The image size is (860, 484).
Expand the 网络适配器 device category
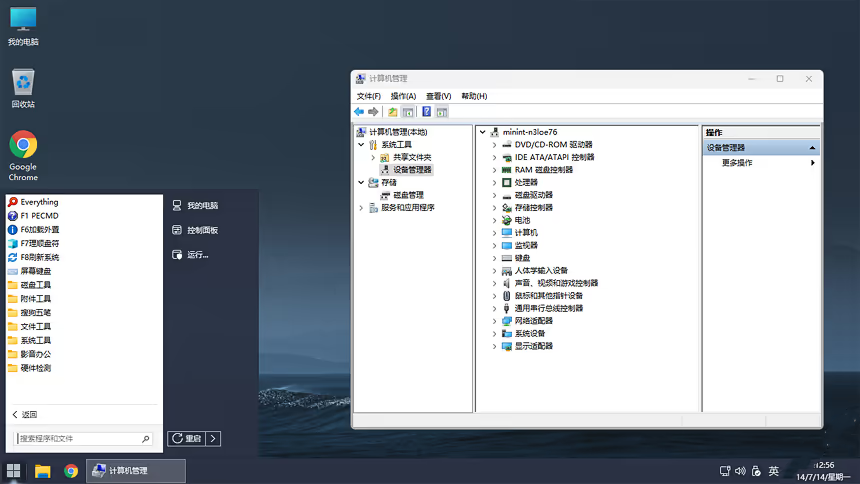tap(494, 321)
